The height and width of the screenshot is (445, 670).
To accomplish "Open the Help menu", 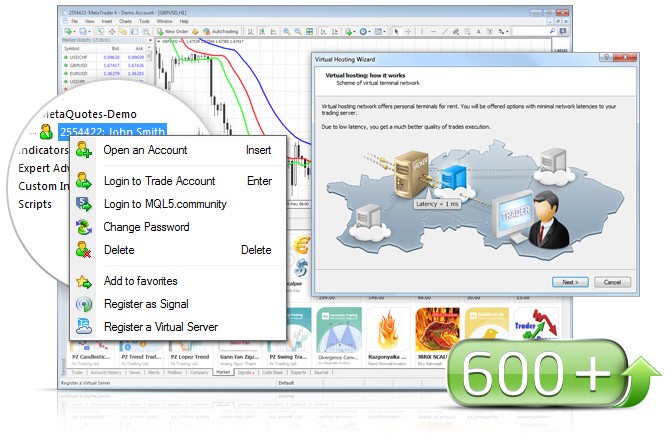I will 184,21.
